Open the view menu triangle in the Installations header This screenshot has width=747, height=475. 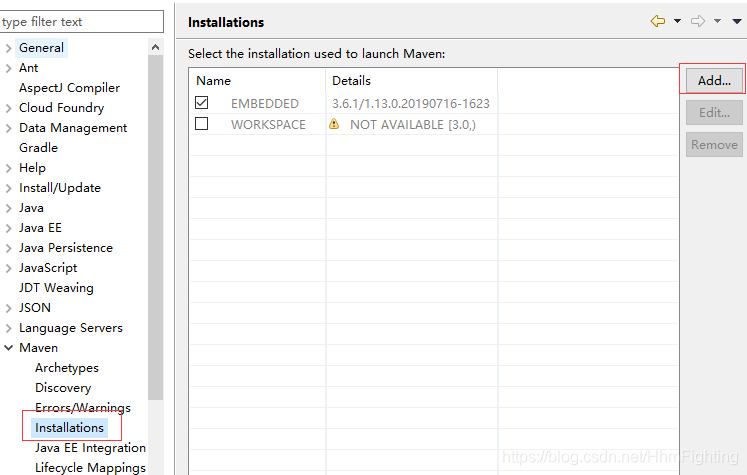pyautogui.click(x=737, y=21)
